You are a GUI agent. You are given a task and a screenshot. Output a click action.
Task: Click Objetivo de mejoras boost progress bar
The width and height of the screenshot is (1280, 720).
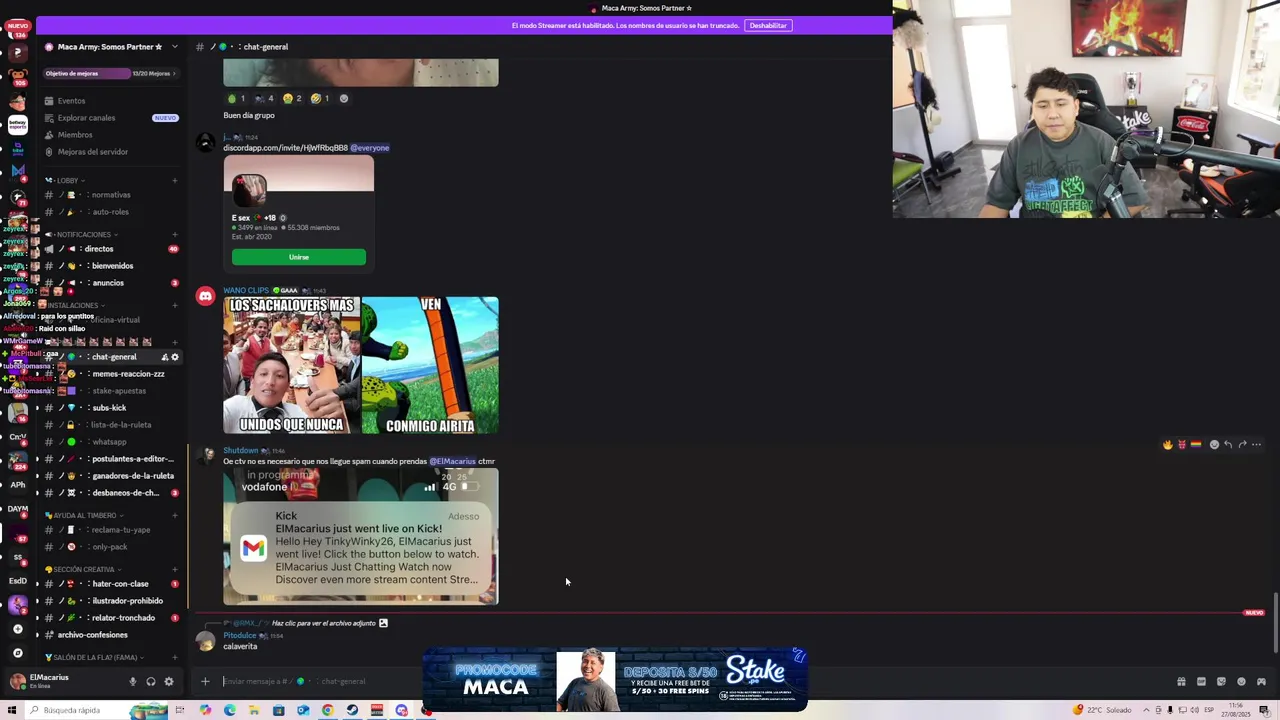pos(110,73)
